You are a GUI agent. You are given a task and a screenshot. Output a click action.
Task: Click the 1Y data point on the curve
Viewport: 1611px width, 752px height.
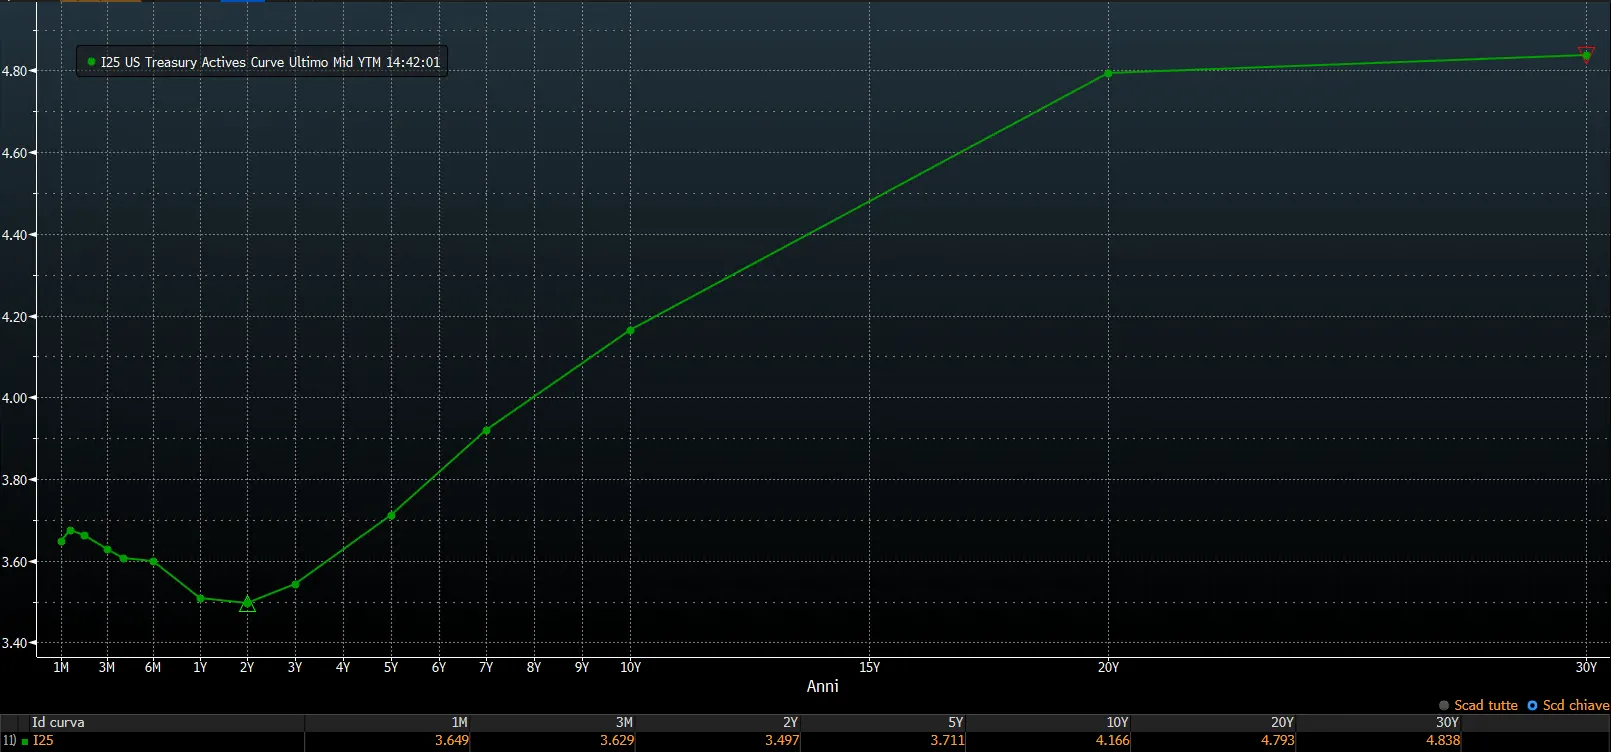coord(201,598)
